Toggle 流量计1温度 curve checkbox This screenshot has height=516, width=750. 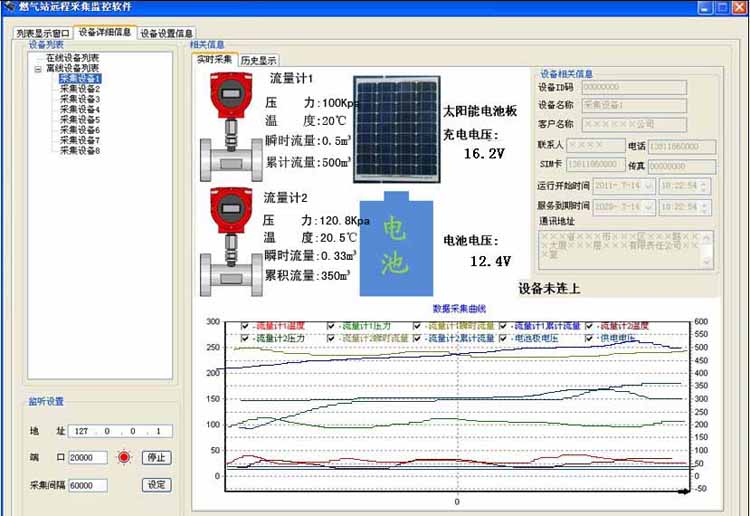[245, 326]
